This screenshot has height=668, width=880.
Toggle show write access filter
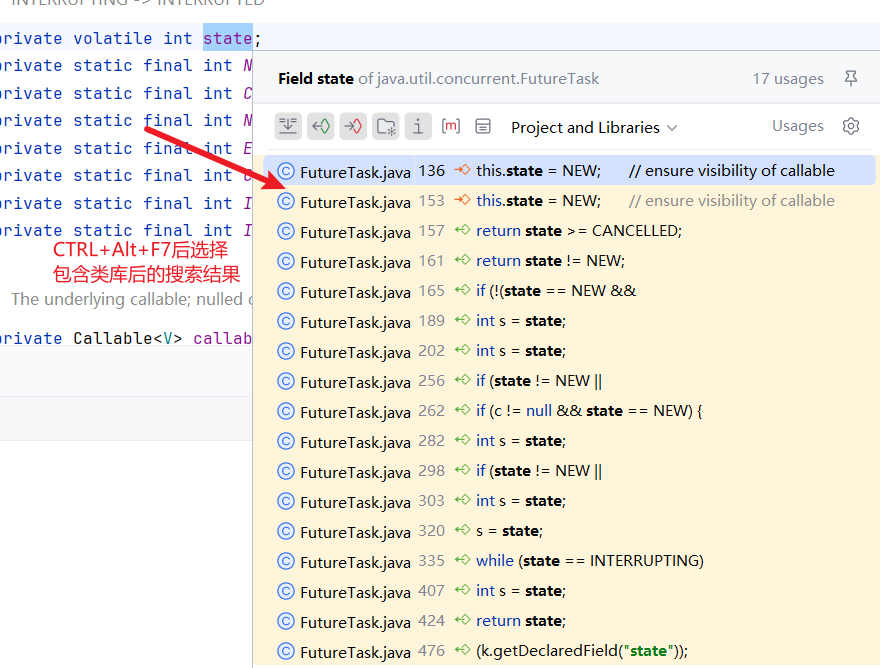click(x=352, y=126)
